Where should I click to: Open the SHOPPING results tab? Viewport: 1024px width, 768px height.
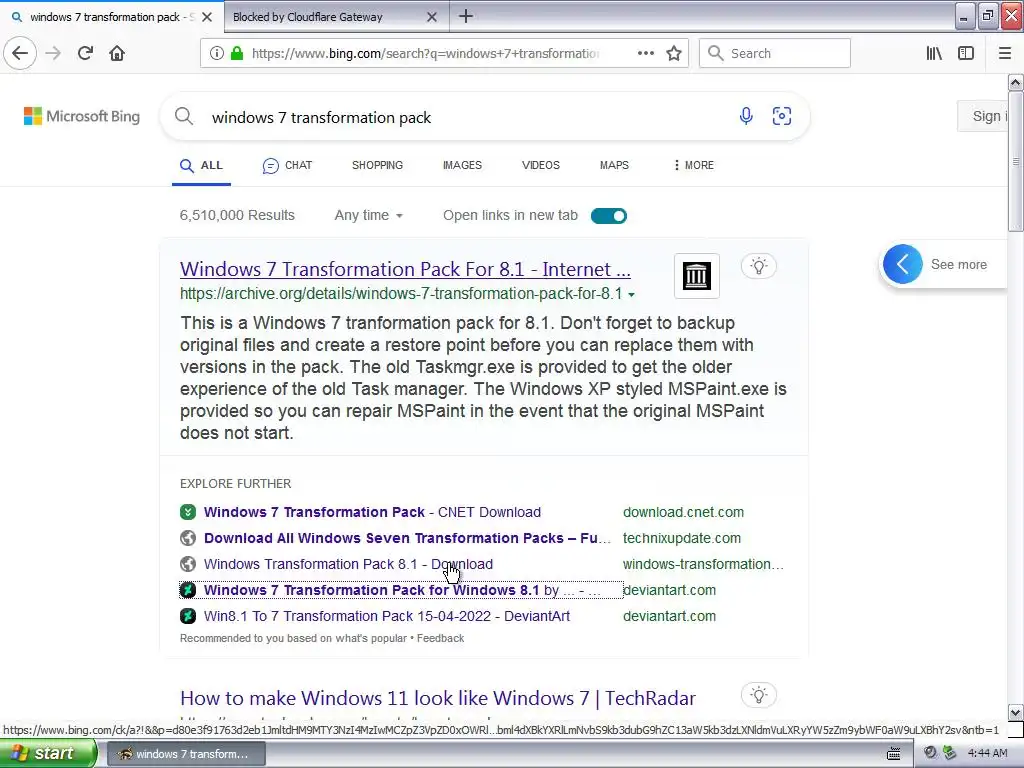(377, 165)
